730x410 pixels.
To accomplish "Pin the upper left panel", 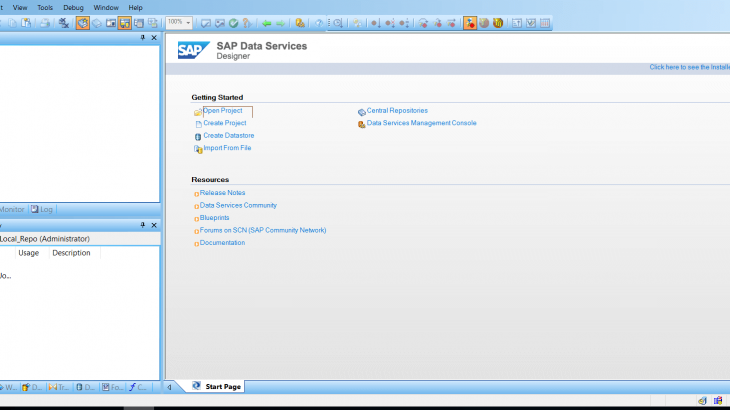I will (143, 37).
